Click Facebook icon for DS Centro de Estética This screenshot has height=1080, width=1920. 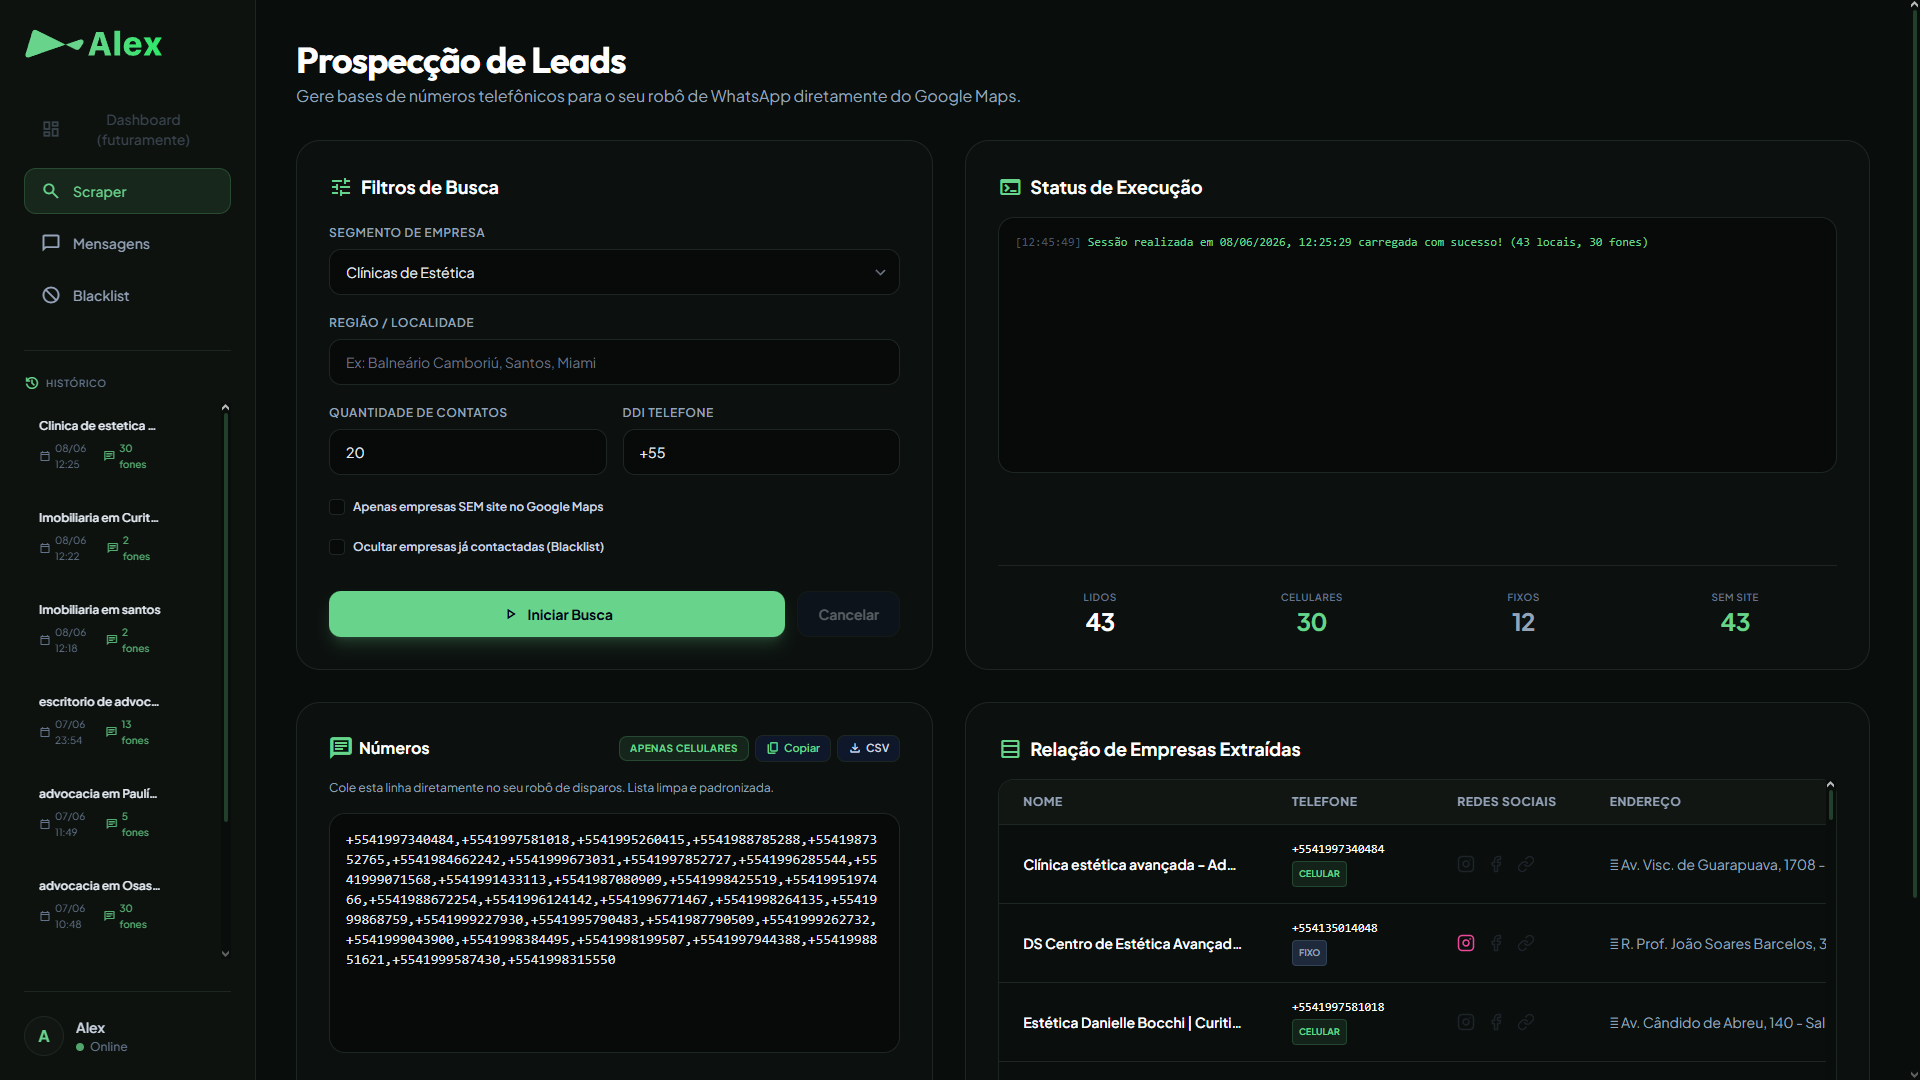click(x=1496, y=943)
